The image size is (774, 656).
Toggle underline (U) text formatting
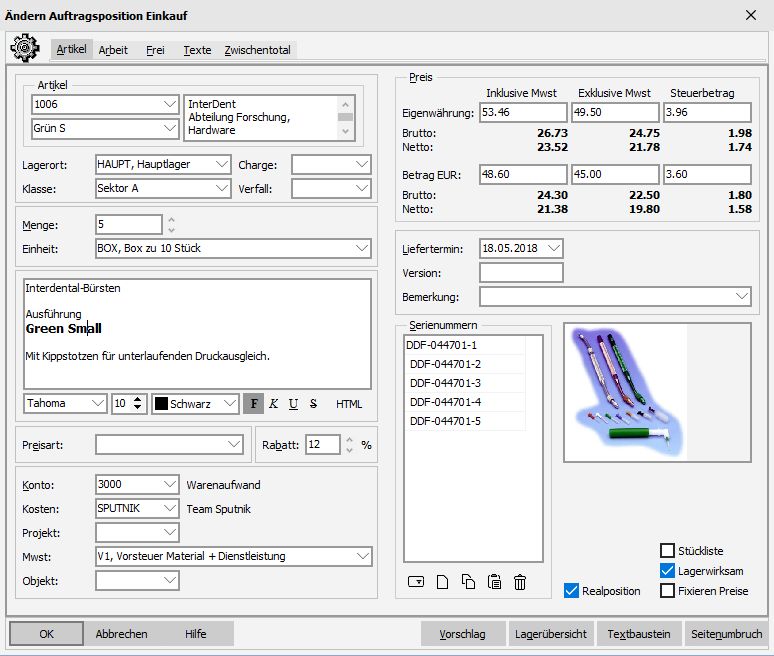pyautogui.click(x=293, y=404)
